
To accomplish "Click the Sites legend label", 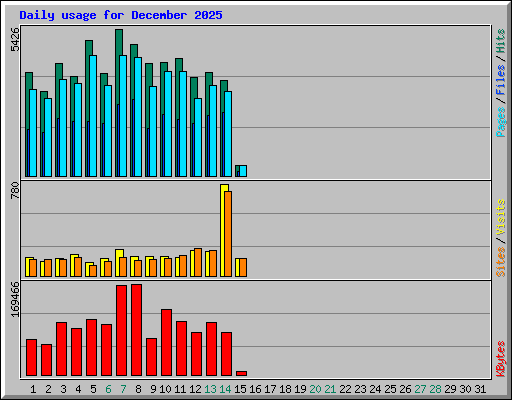I will [x=501, y=262].
